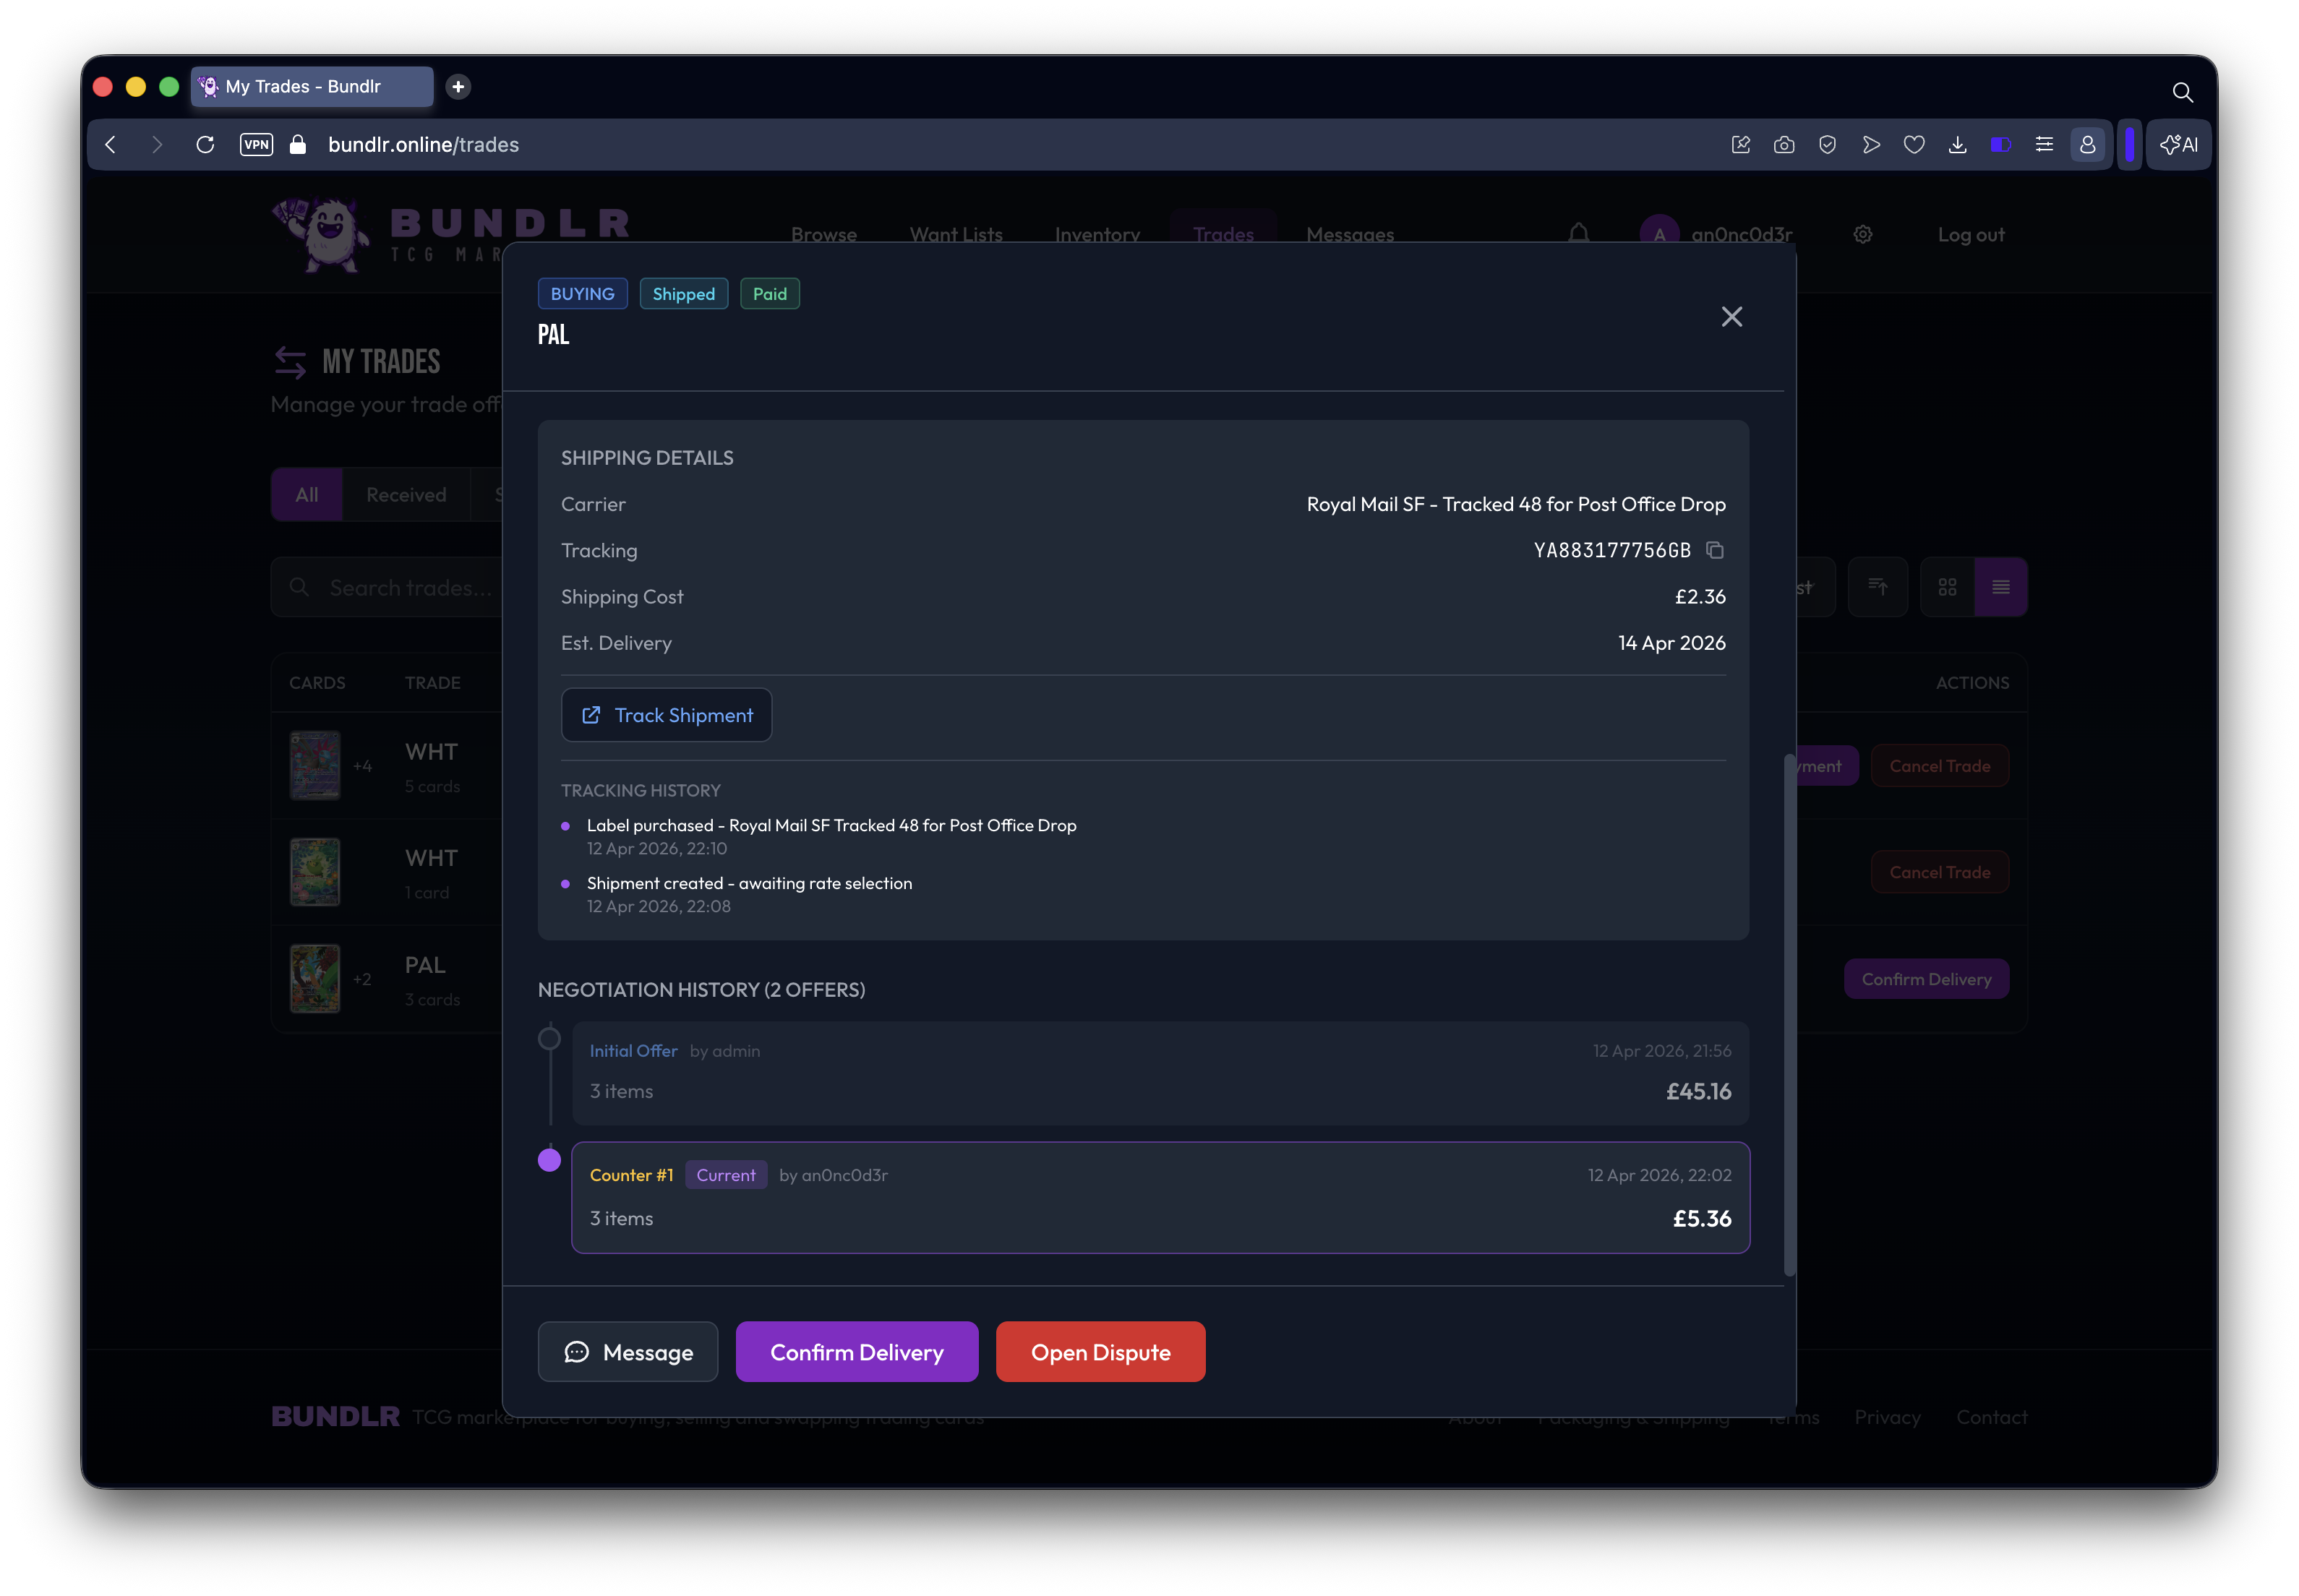Screen dimensions: 2299x1596
Task: Cancel Trade on the WHT 1 card row
Action: point(1939,872)
